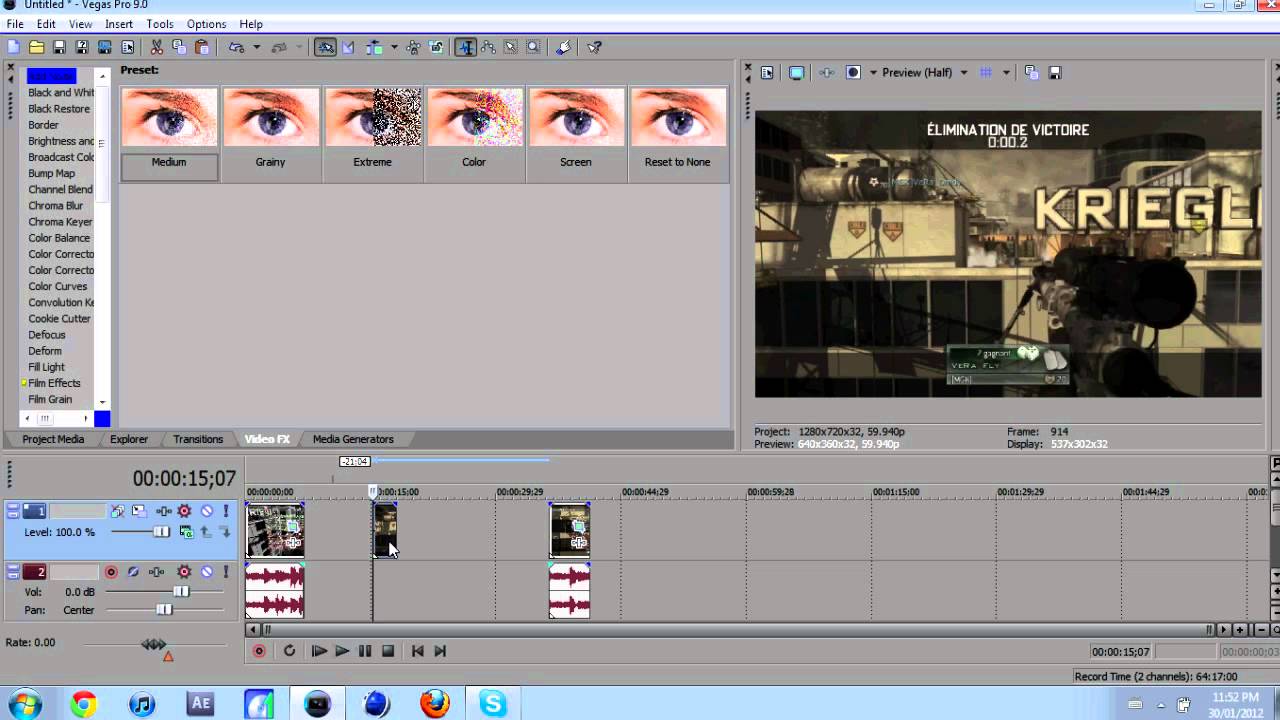Mute video track 1
This screenshot has height=720, width=1280.
[207, 511]
